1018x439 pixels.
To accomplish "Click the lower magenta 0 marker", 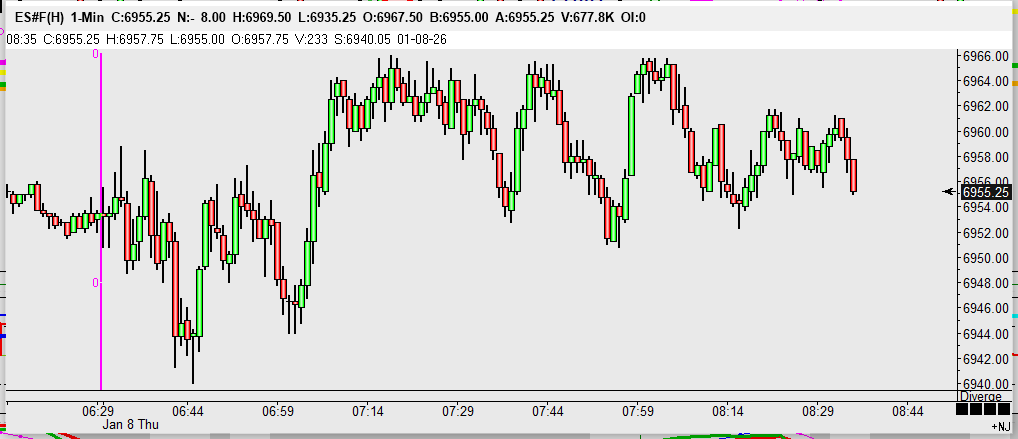I will pyautogui.click(x=96, y=283).
